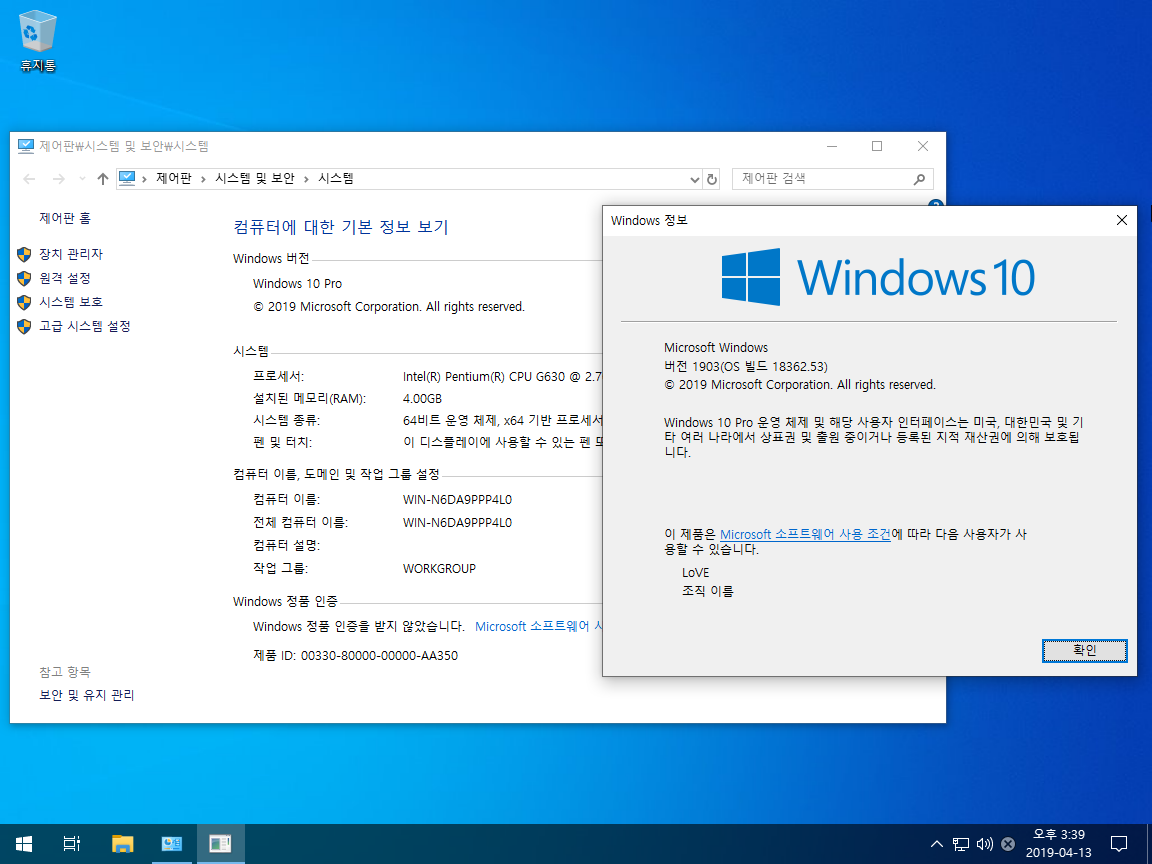This screenshot has height=864, width=1152.
Task: Expand the chevron after 제어판 breadcrumb
Action: [204, 179]
